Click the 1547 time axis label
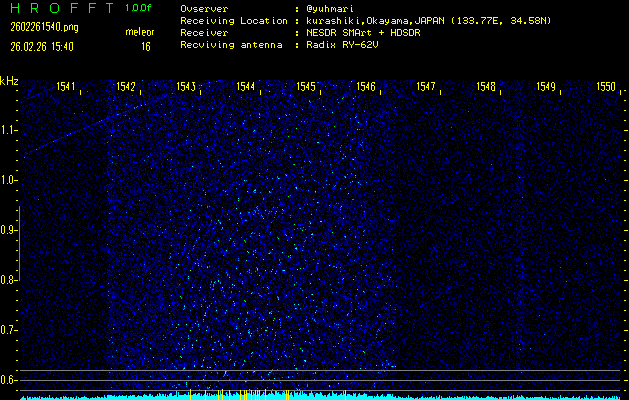Screen dimensions: 629x400 [x=426, y=86]
